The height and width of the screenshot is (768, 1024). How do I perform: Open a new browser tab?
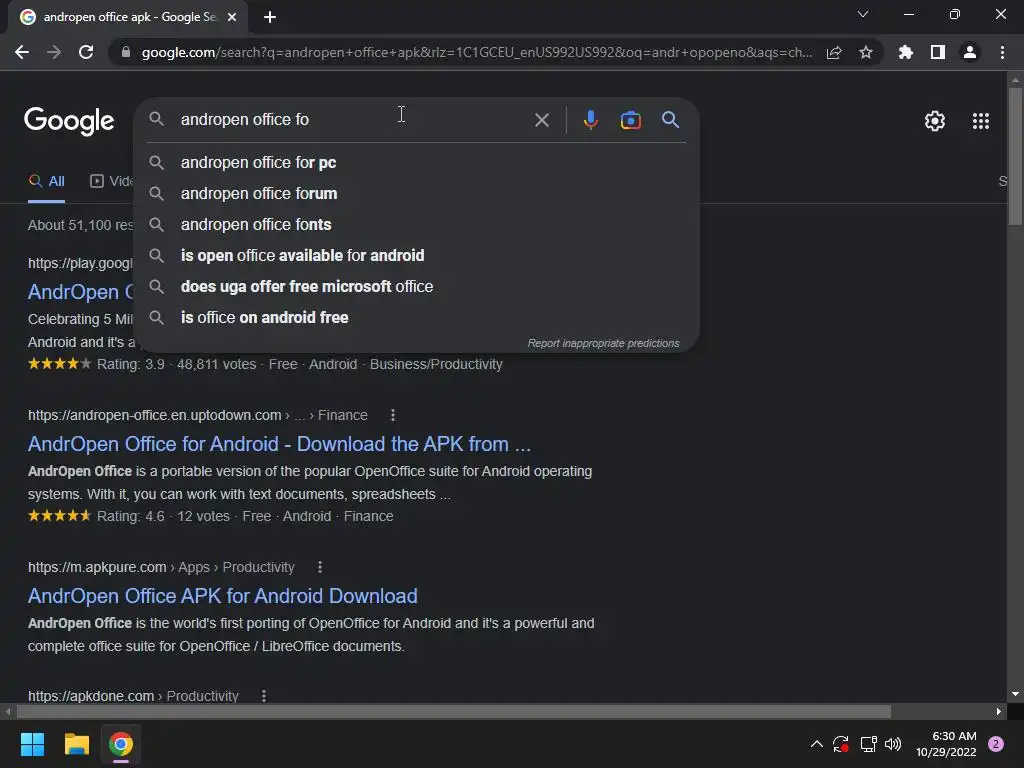point(270,17)
